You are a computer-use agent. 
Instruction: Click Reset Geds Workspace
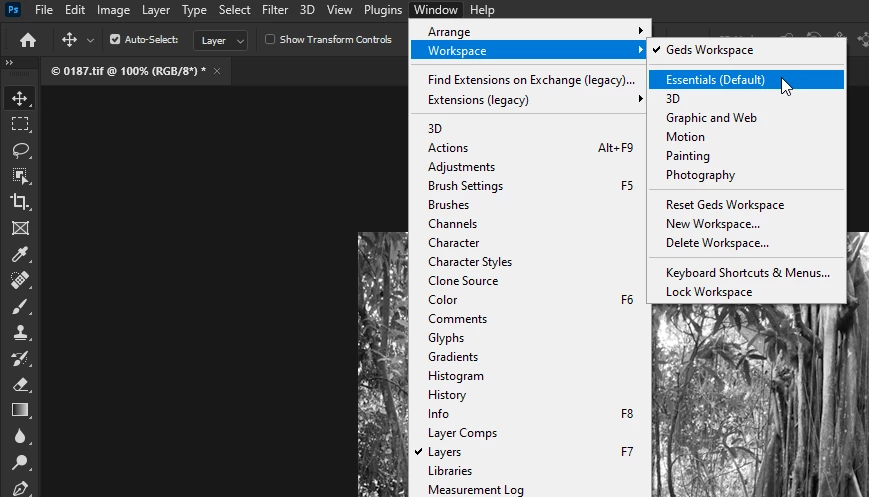coord(747,205)
